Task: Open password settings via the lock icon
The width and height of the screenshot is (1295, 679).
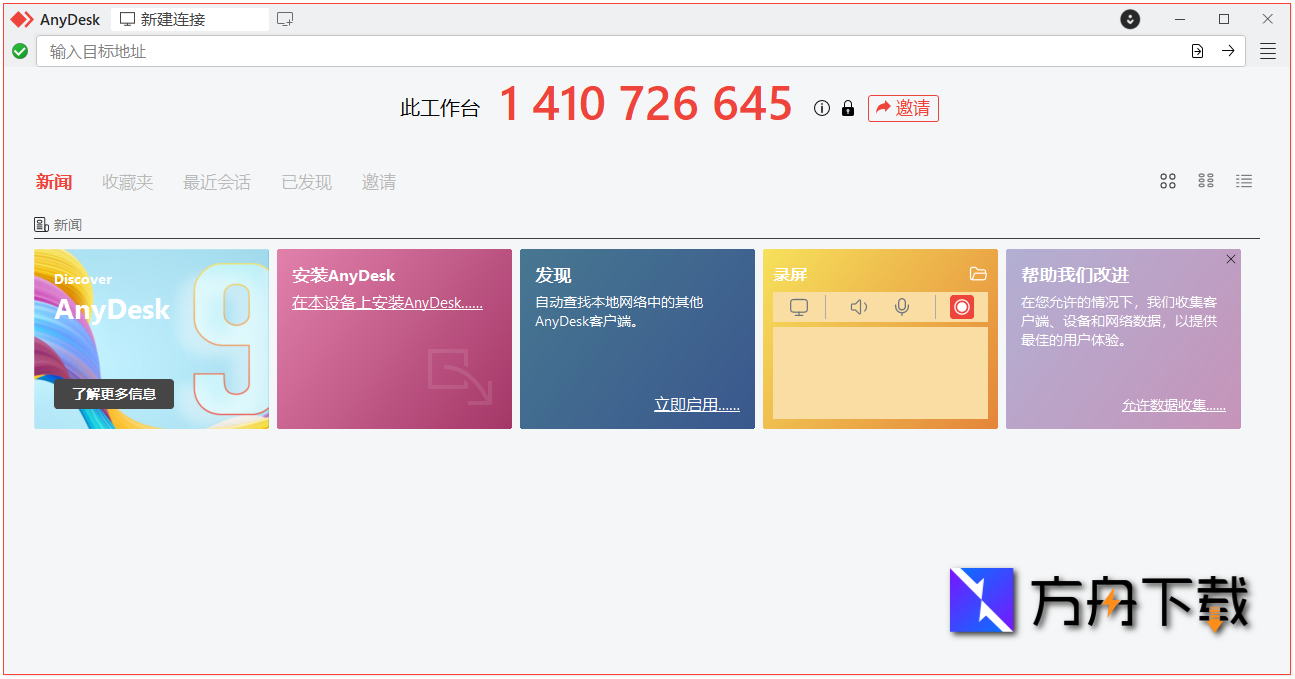Action: tap(847, 108)
